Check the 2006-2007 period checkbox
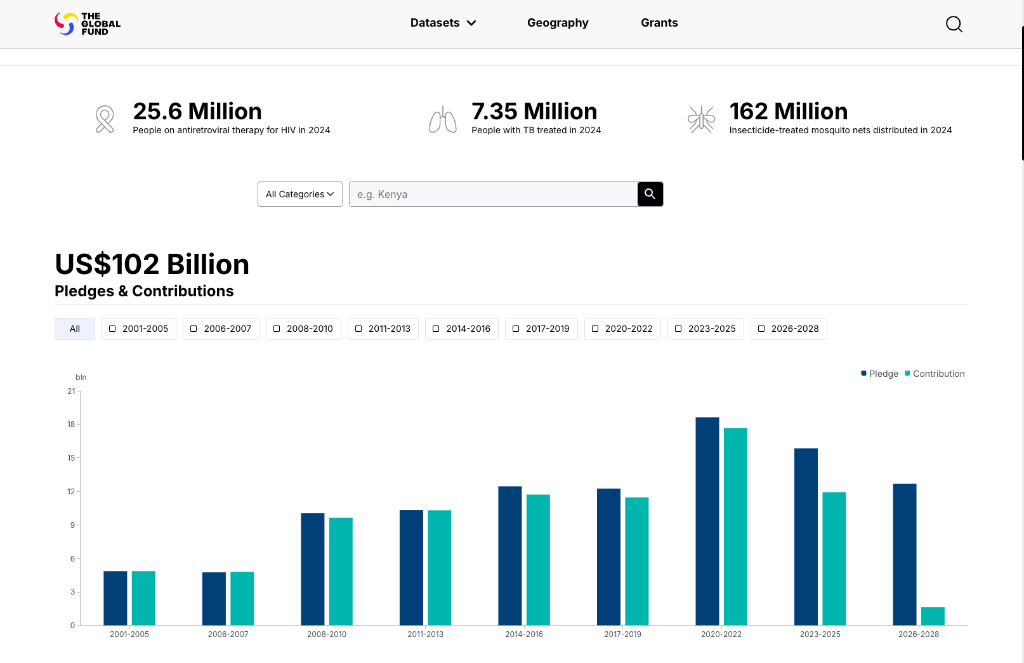1024x663 pixels. [x=193, y=329]
